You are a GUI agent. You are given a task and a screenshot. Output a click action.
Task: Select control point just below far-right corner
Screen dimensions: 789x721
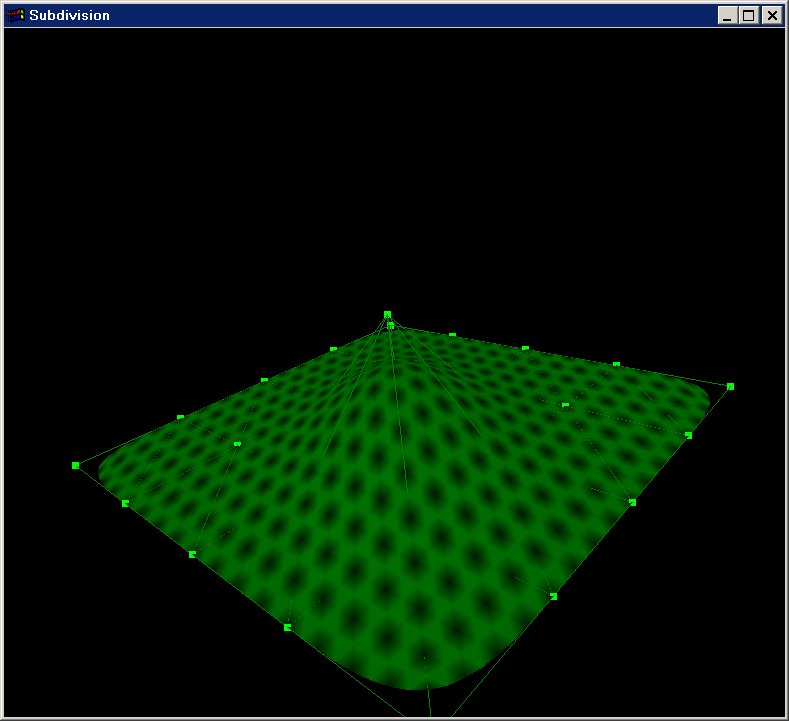pos(688,435)
